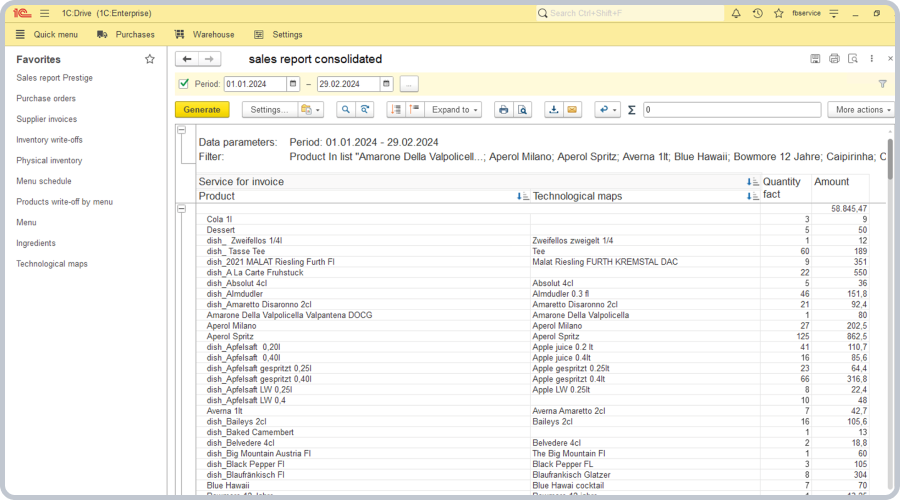Image resolution: width=900 pixels, height=500 pixels.
Task: Click the search field Ctrl+Shift+F
Action: [630, 13]
